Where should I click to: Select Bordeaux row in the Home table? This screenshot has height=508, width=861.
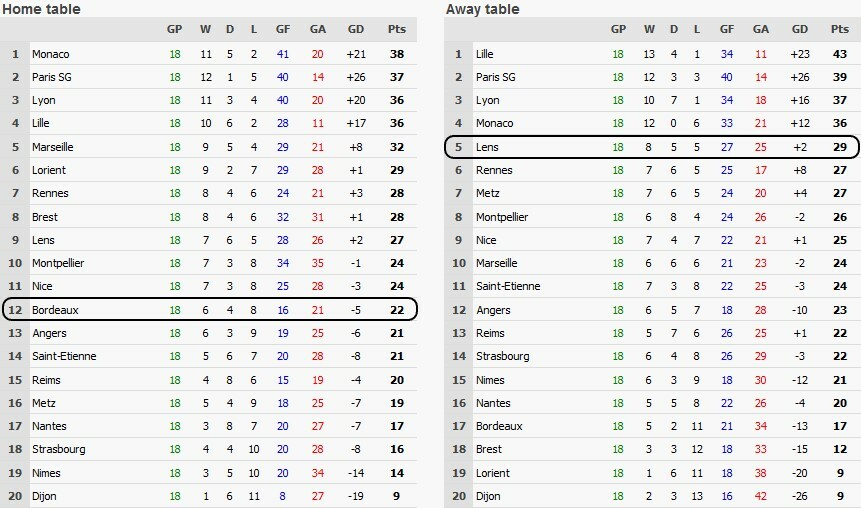(x=209, y=310)
